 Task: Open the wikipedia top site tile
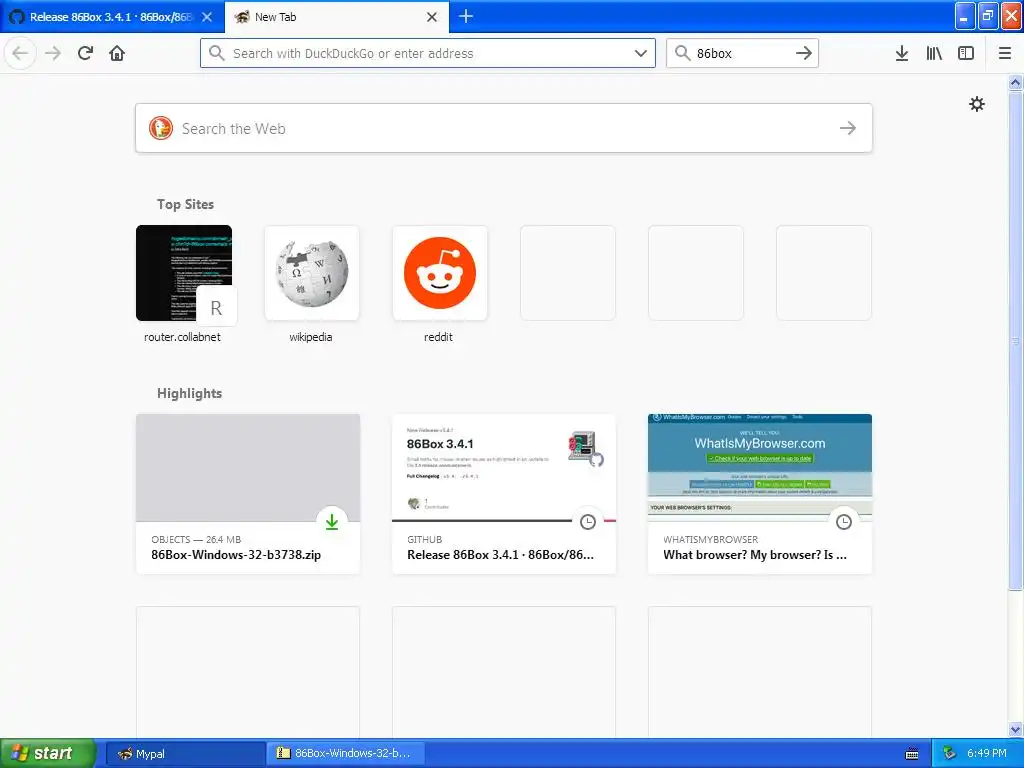[x=312, y=273]
